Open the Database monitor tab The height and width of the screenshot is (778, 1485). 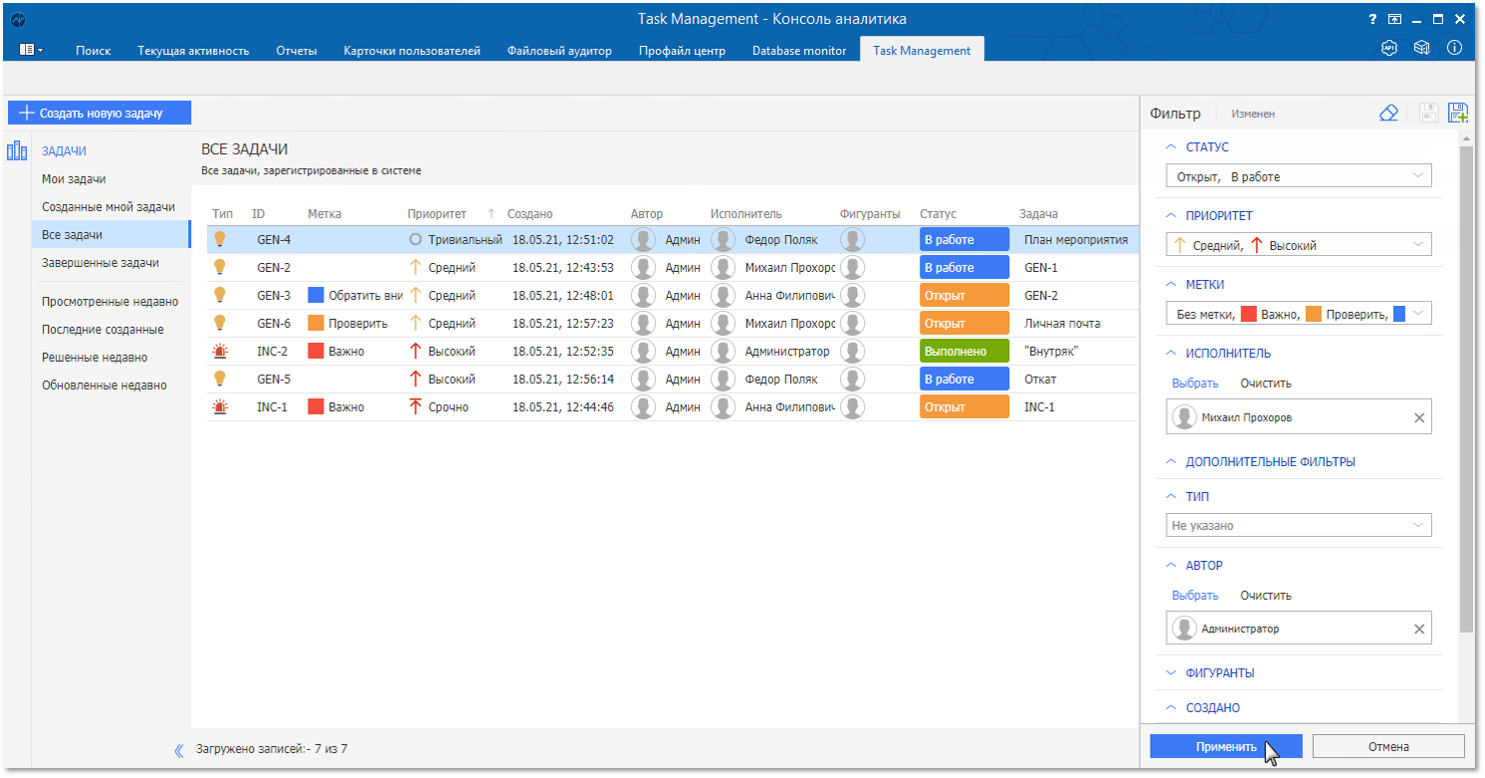(799, 50)
